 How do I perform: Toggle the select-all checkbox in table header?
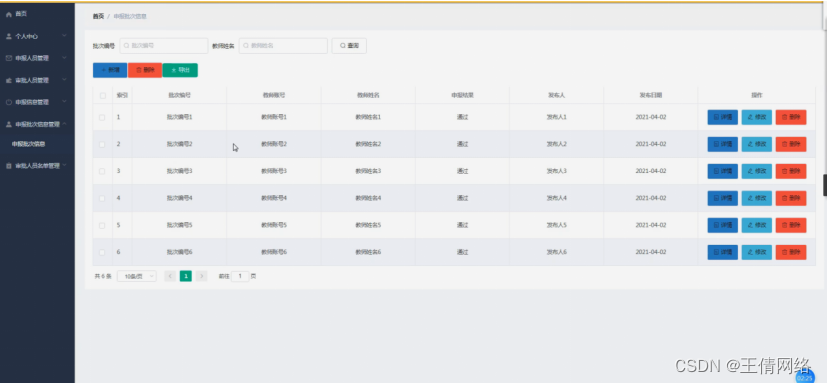click(x=102, y=95)
